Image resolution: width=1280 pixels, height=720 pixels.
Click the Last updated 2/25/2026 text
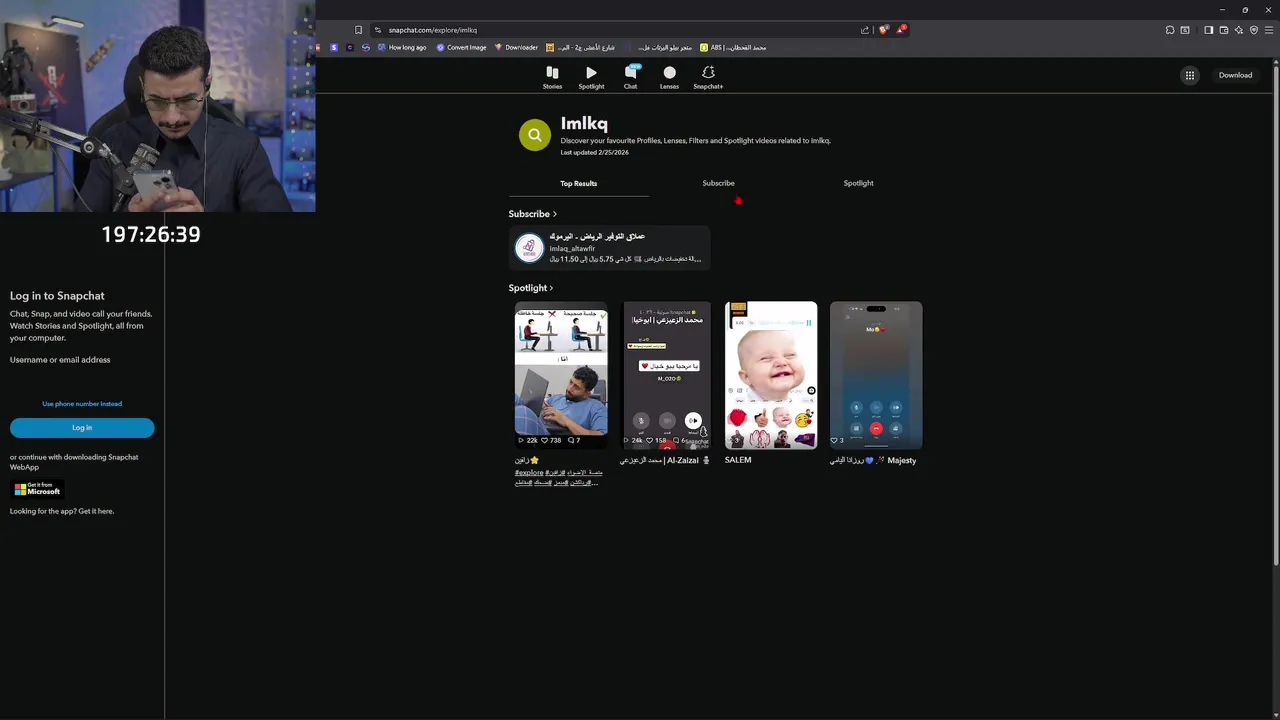click(x=594, y=152)
